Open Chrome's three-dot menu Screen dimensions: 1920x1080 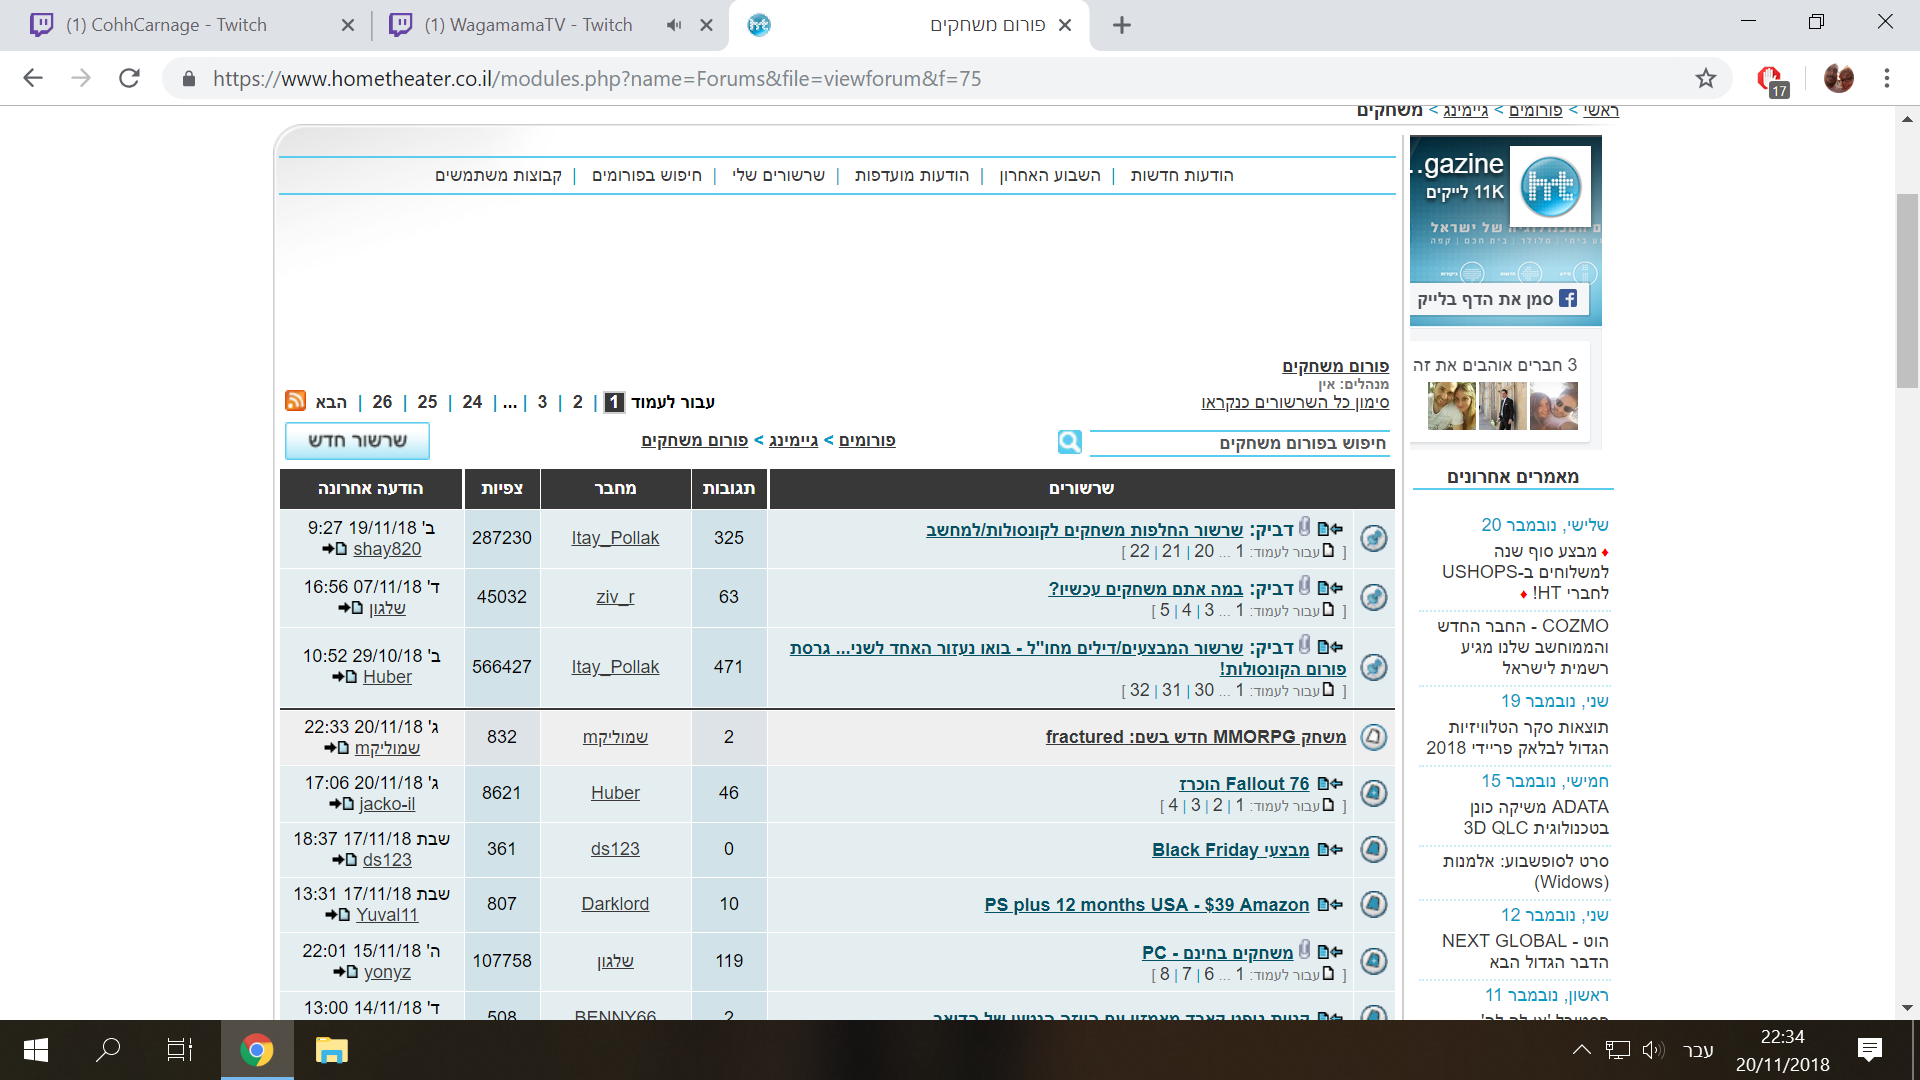click(1886, 78)
